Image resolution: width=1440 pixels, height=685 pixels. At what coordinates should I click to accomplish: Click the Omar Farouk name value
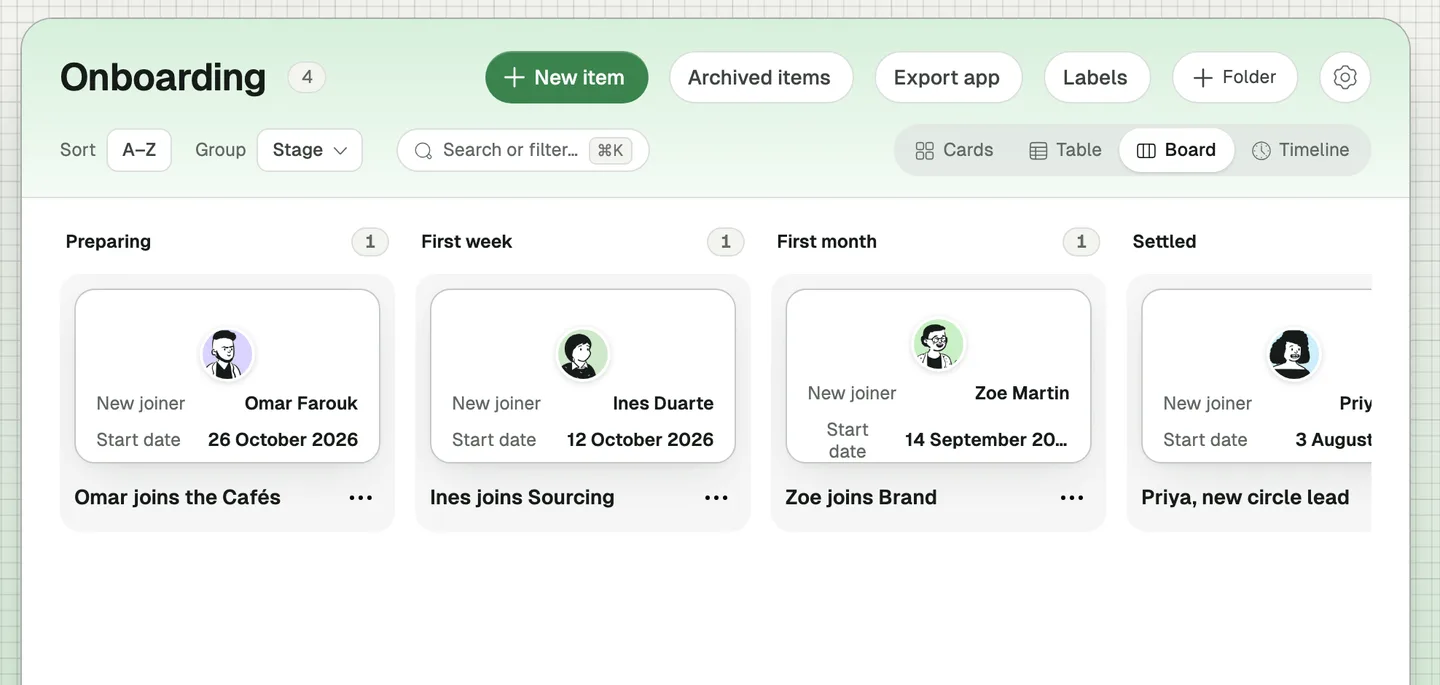(x=301, y=403)
